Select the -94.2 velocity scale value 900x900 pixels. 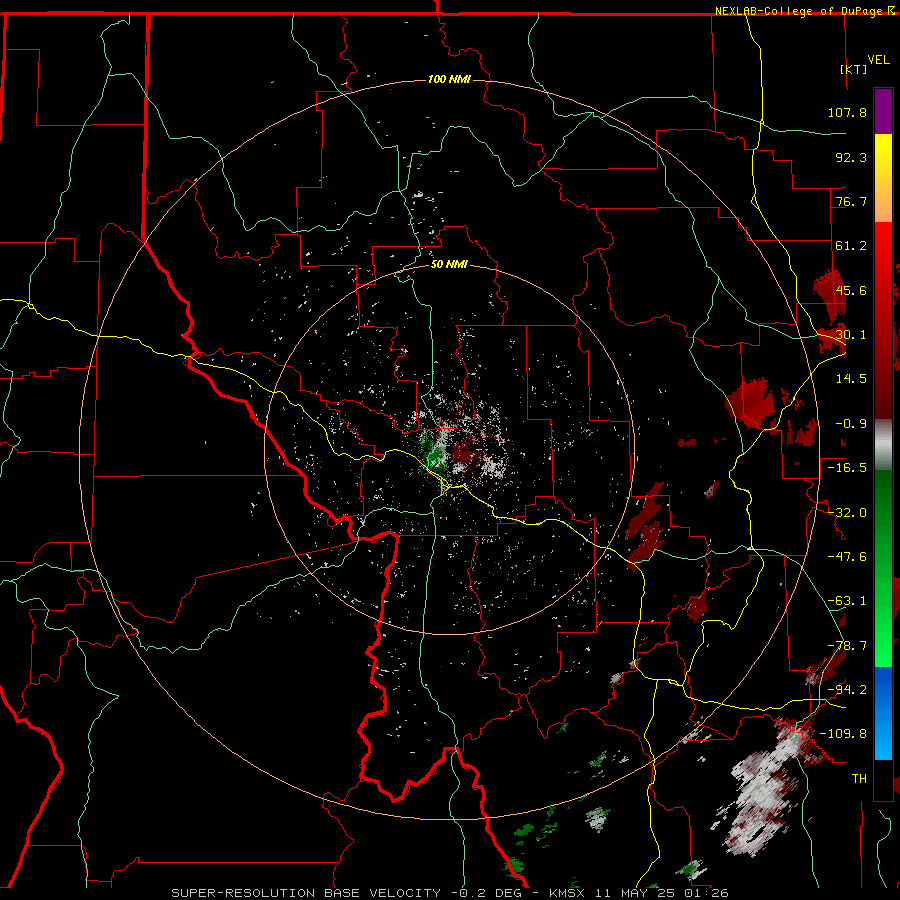coord(847,690)
